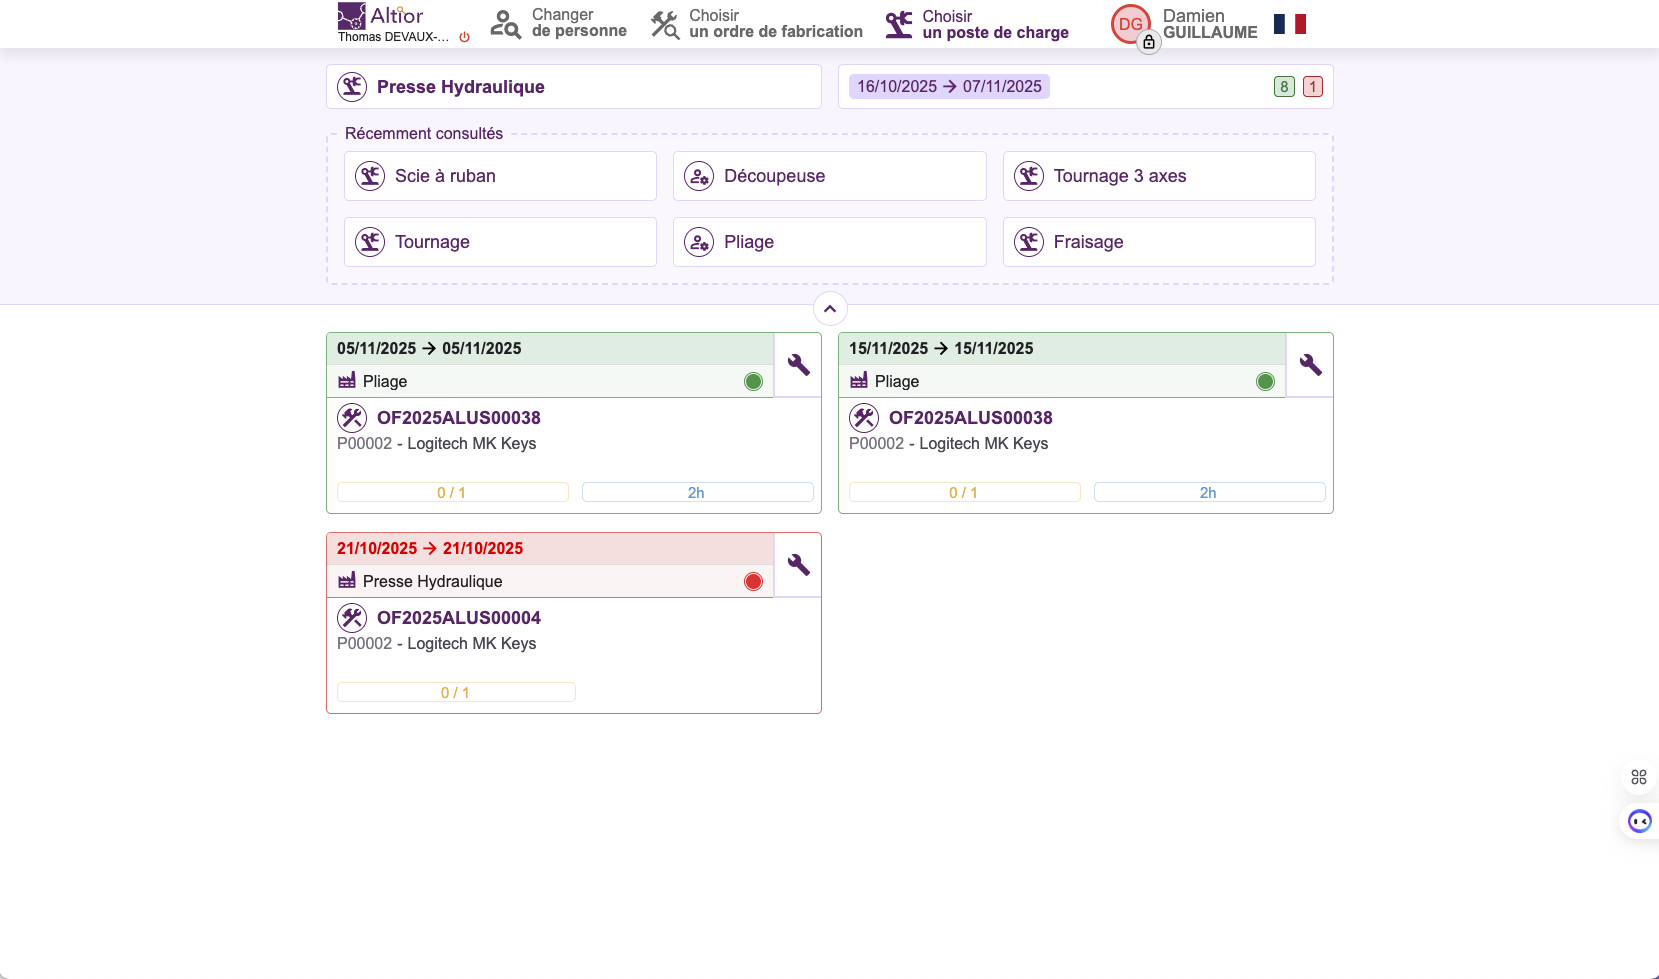Viewport: 1659px width, 979px height.
Task: Open Changer de personne
Action: point(558,23)
